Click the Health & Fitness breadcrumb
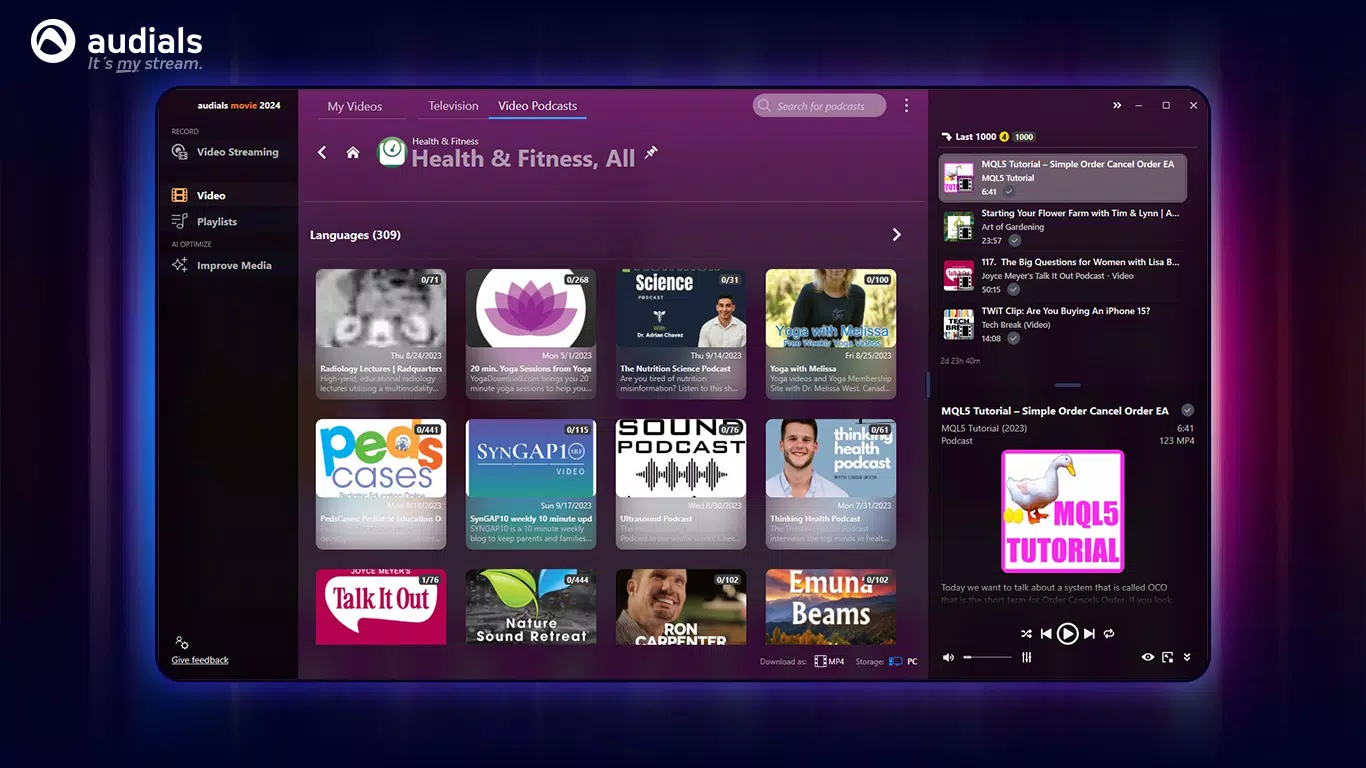This screenshot has width=1366, height=768. (x=445, y=142)
